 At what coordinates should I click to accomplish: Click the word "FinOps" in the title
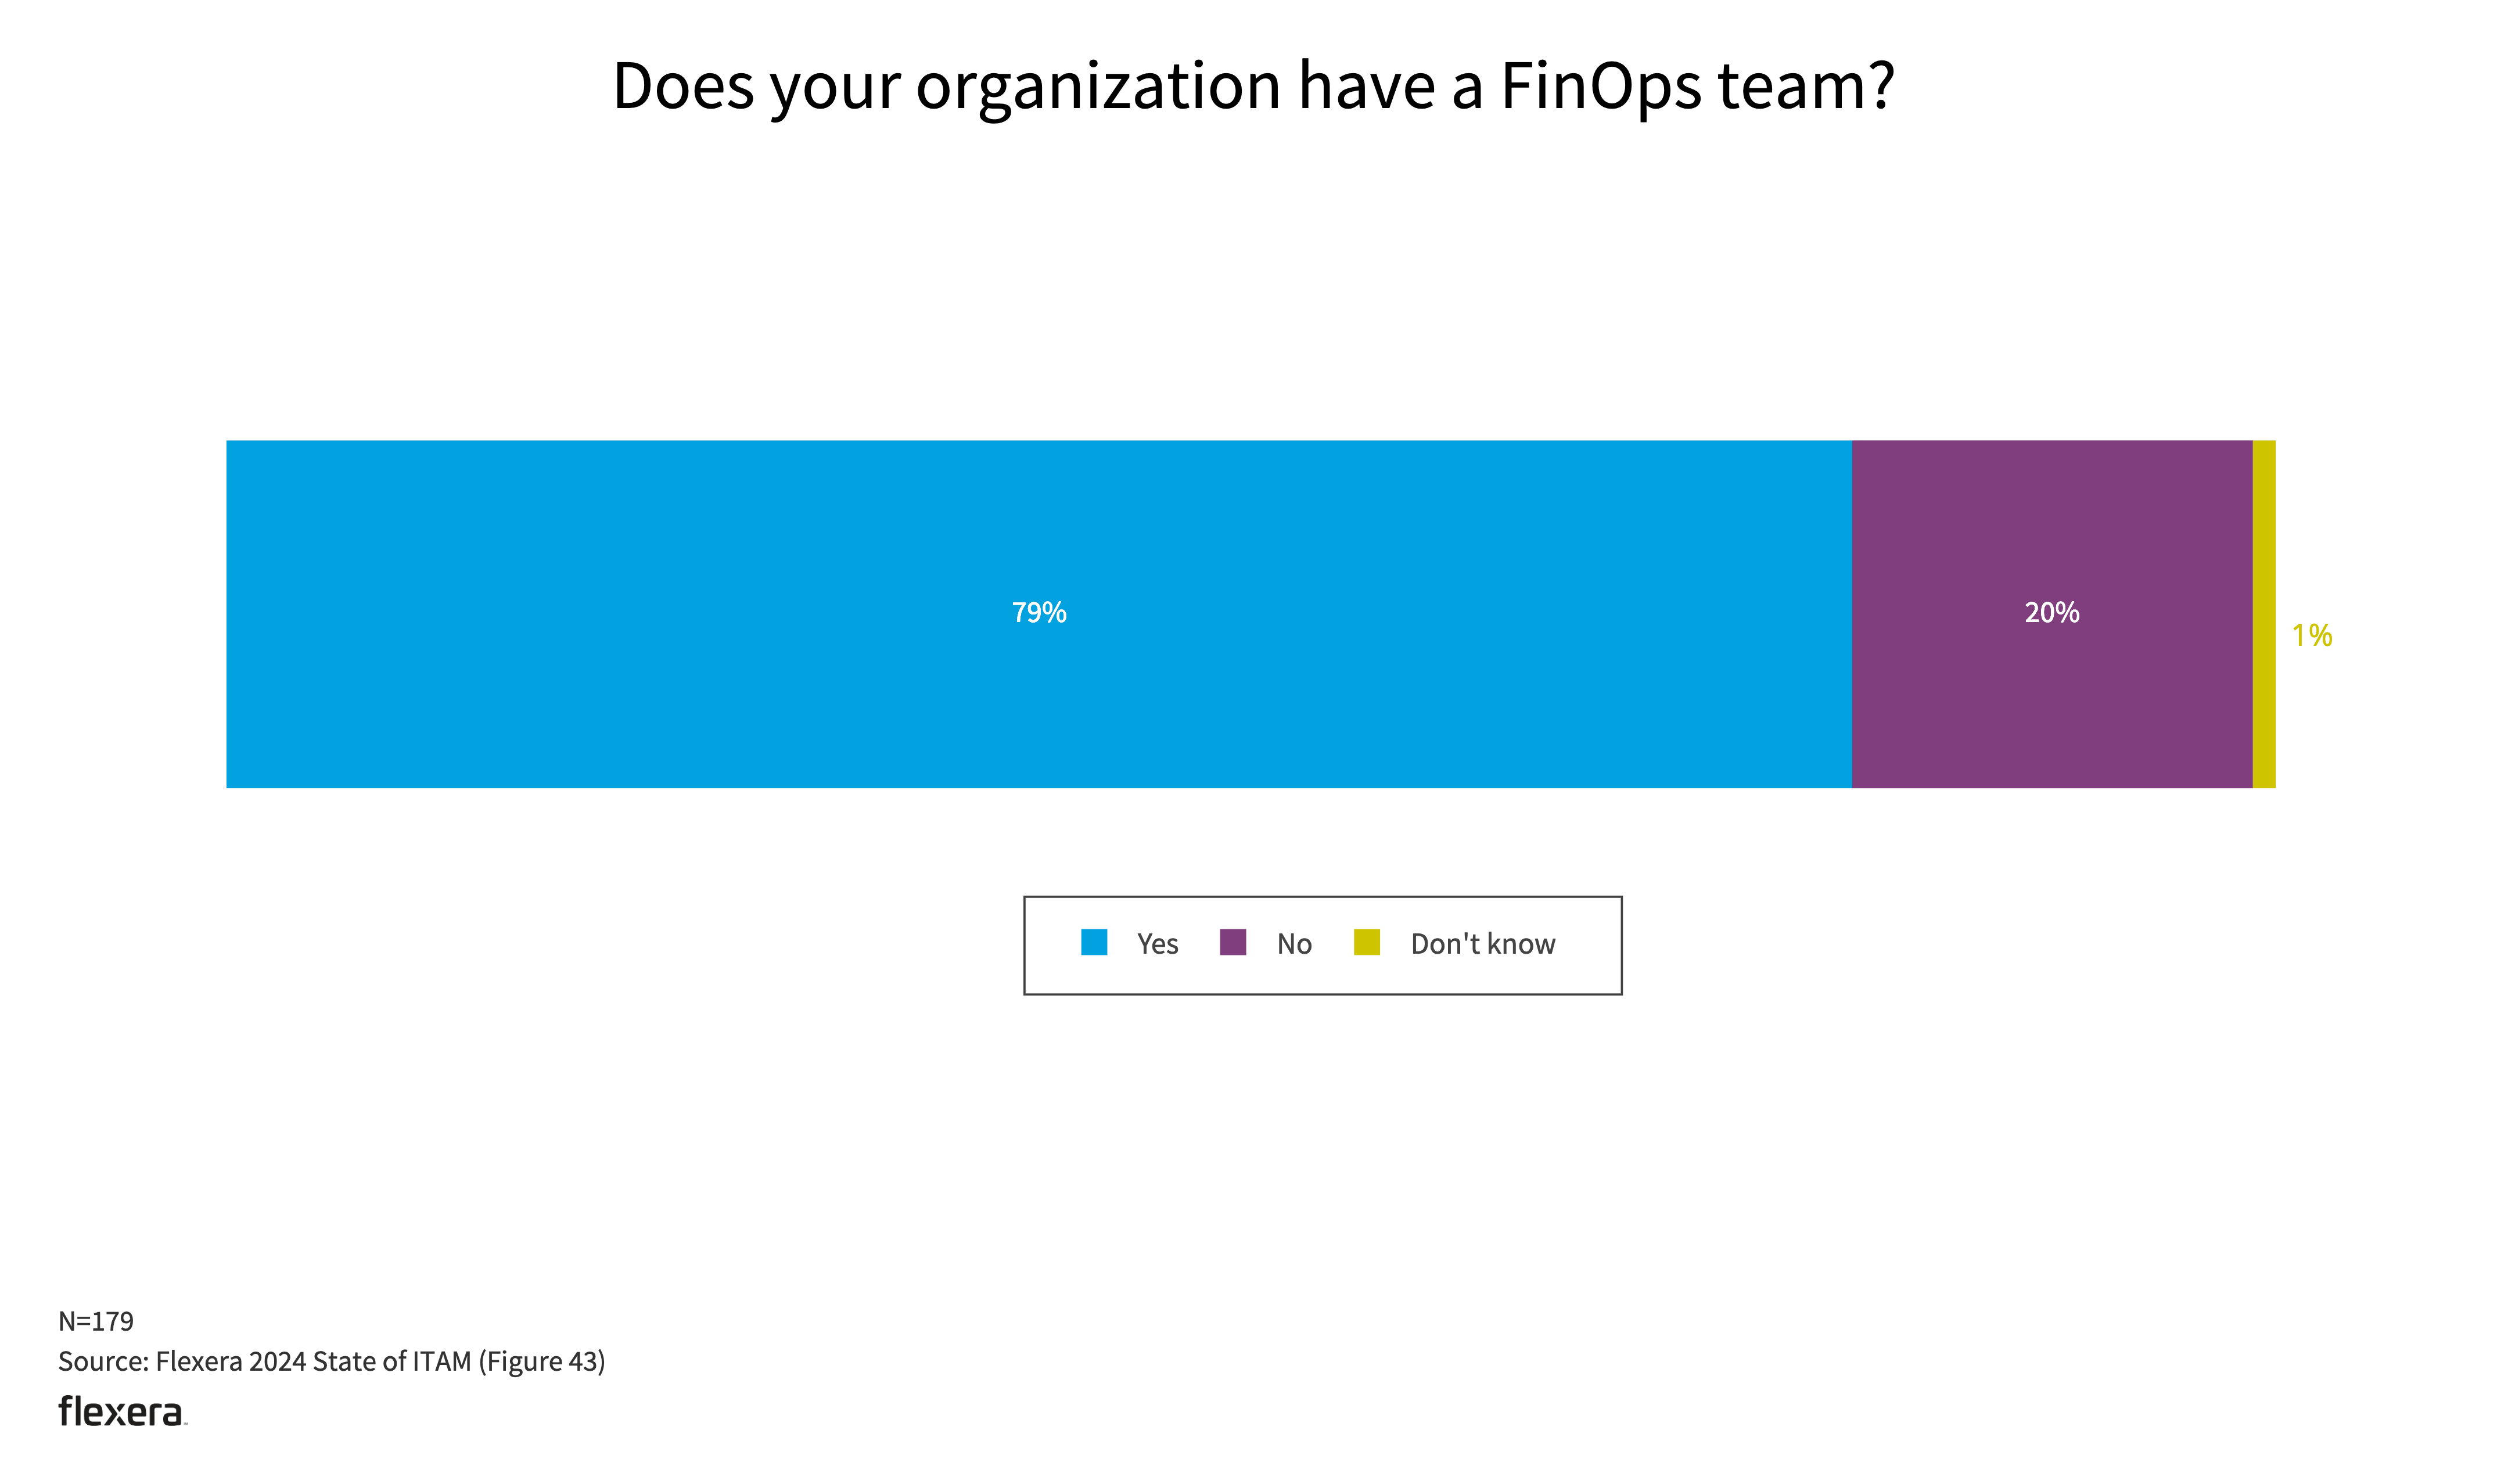[x=1601, y=86]
